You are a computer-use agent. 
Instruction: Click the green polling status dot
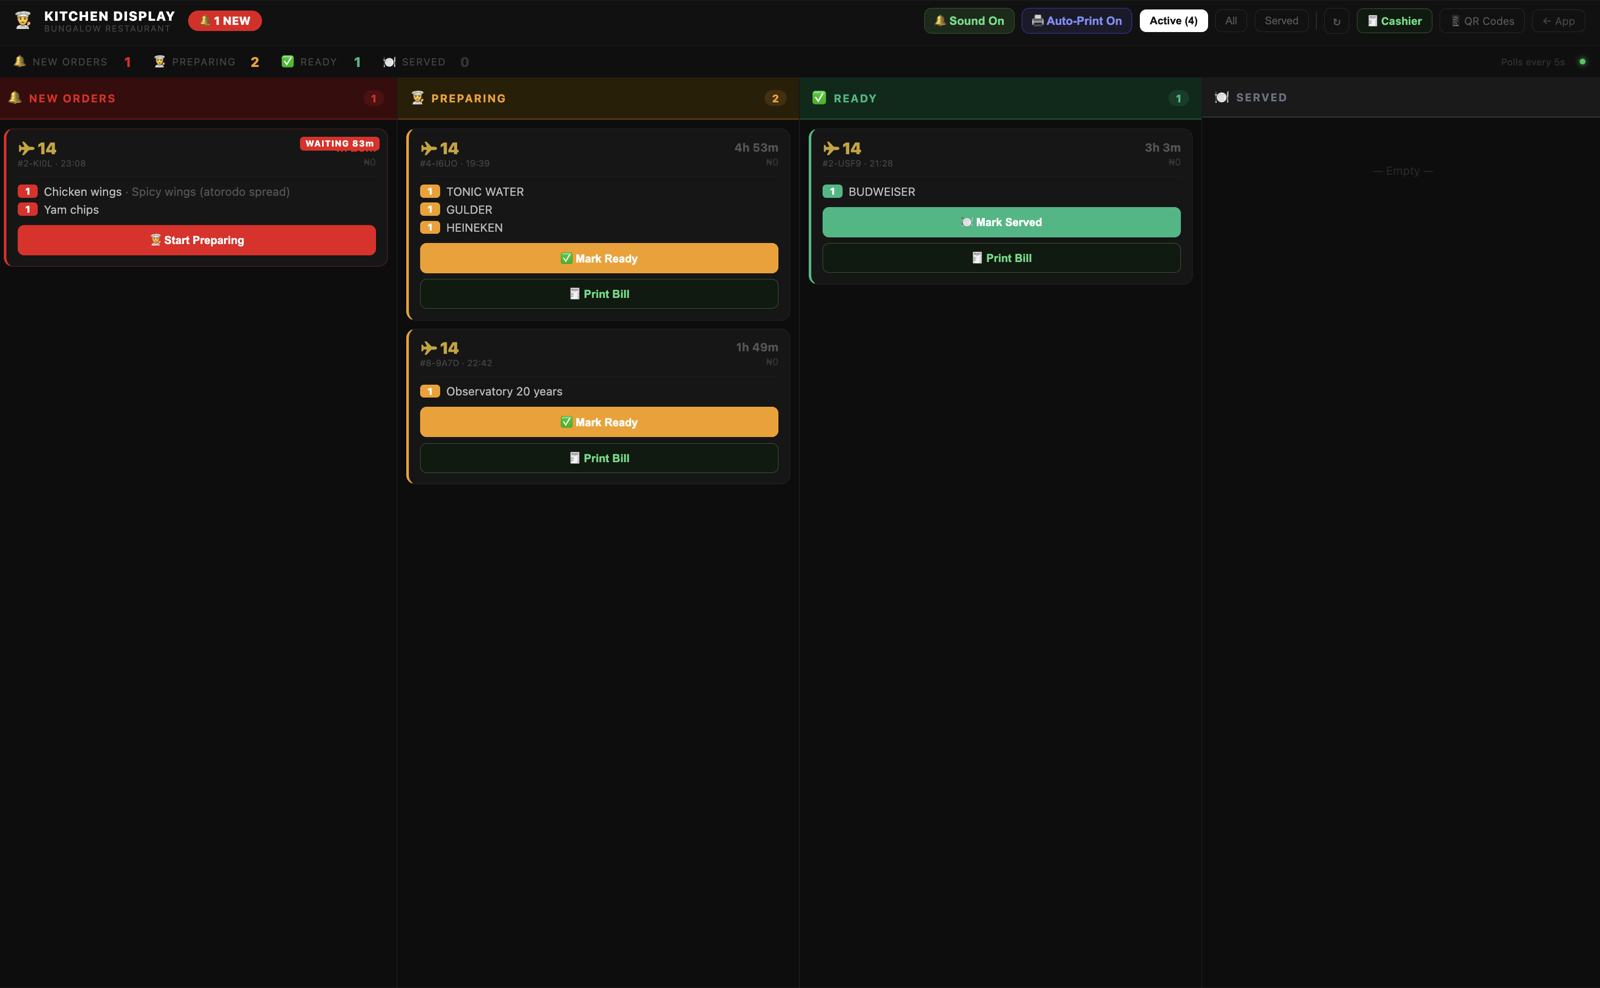click(x=1582, y=62)
